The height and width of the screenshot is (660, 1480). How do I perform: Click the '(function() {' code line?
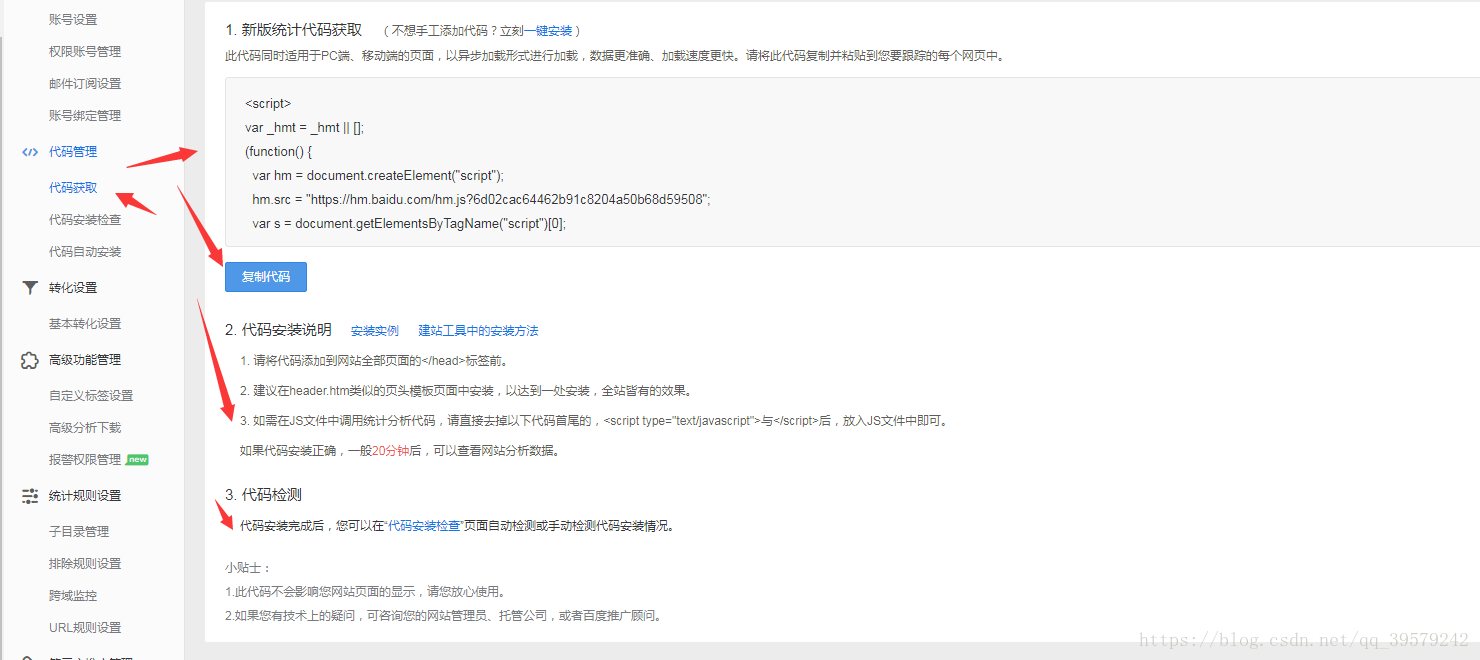[x=279, y=152]
